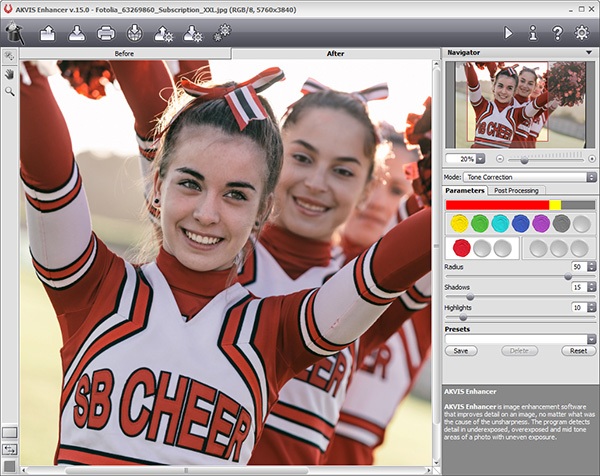Click the red-yellow color gradient bar
This screenshot has width=600, height=476.
[520, 205]
